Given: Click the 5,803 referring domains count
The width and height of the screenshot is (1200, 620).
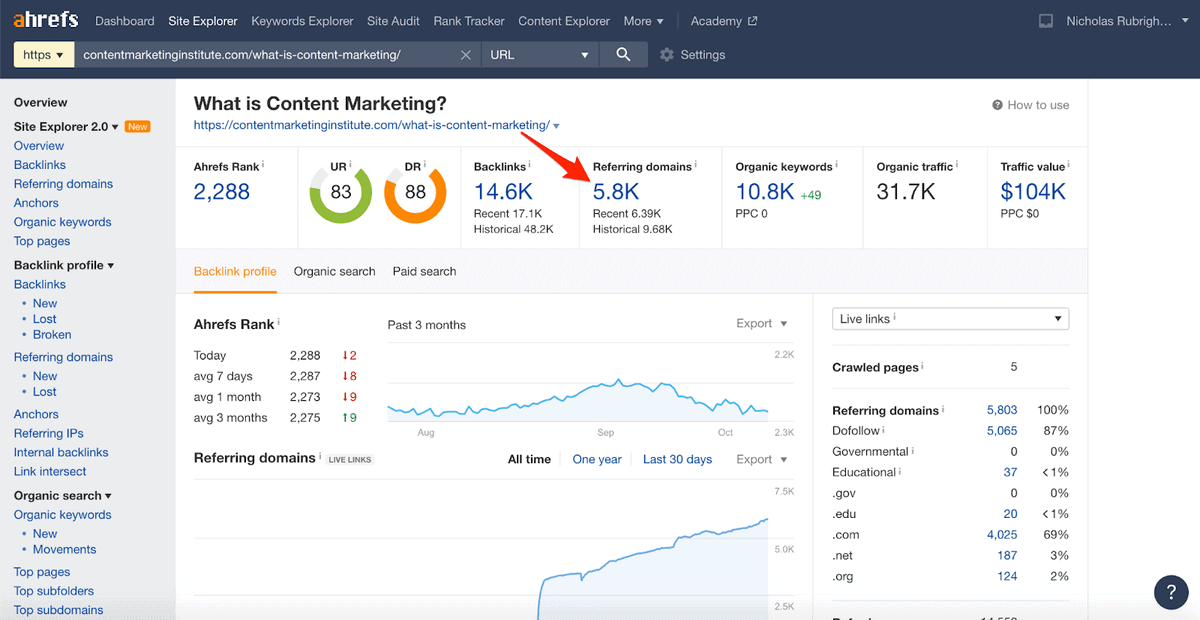Looking at the screenshot, I should click(1002, 410).
